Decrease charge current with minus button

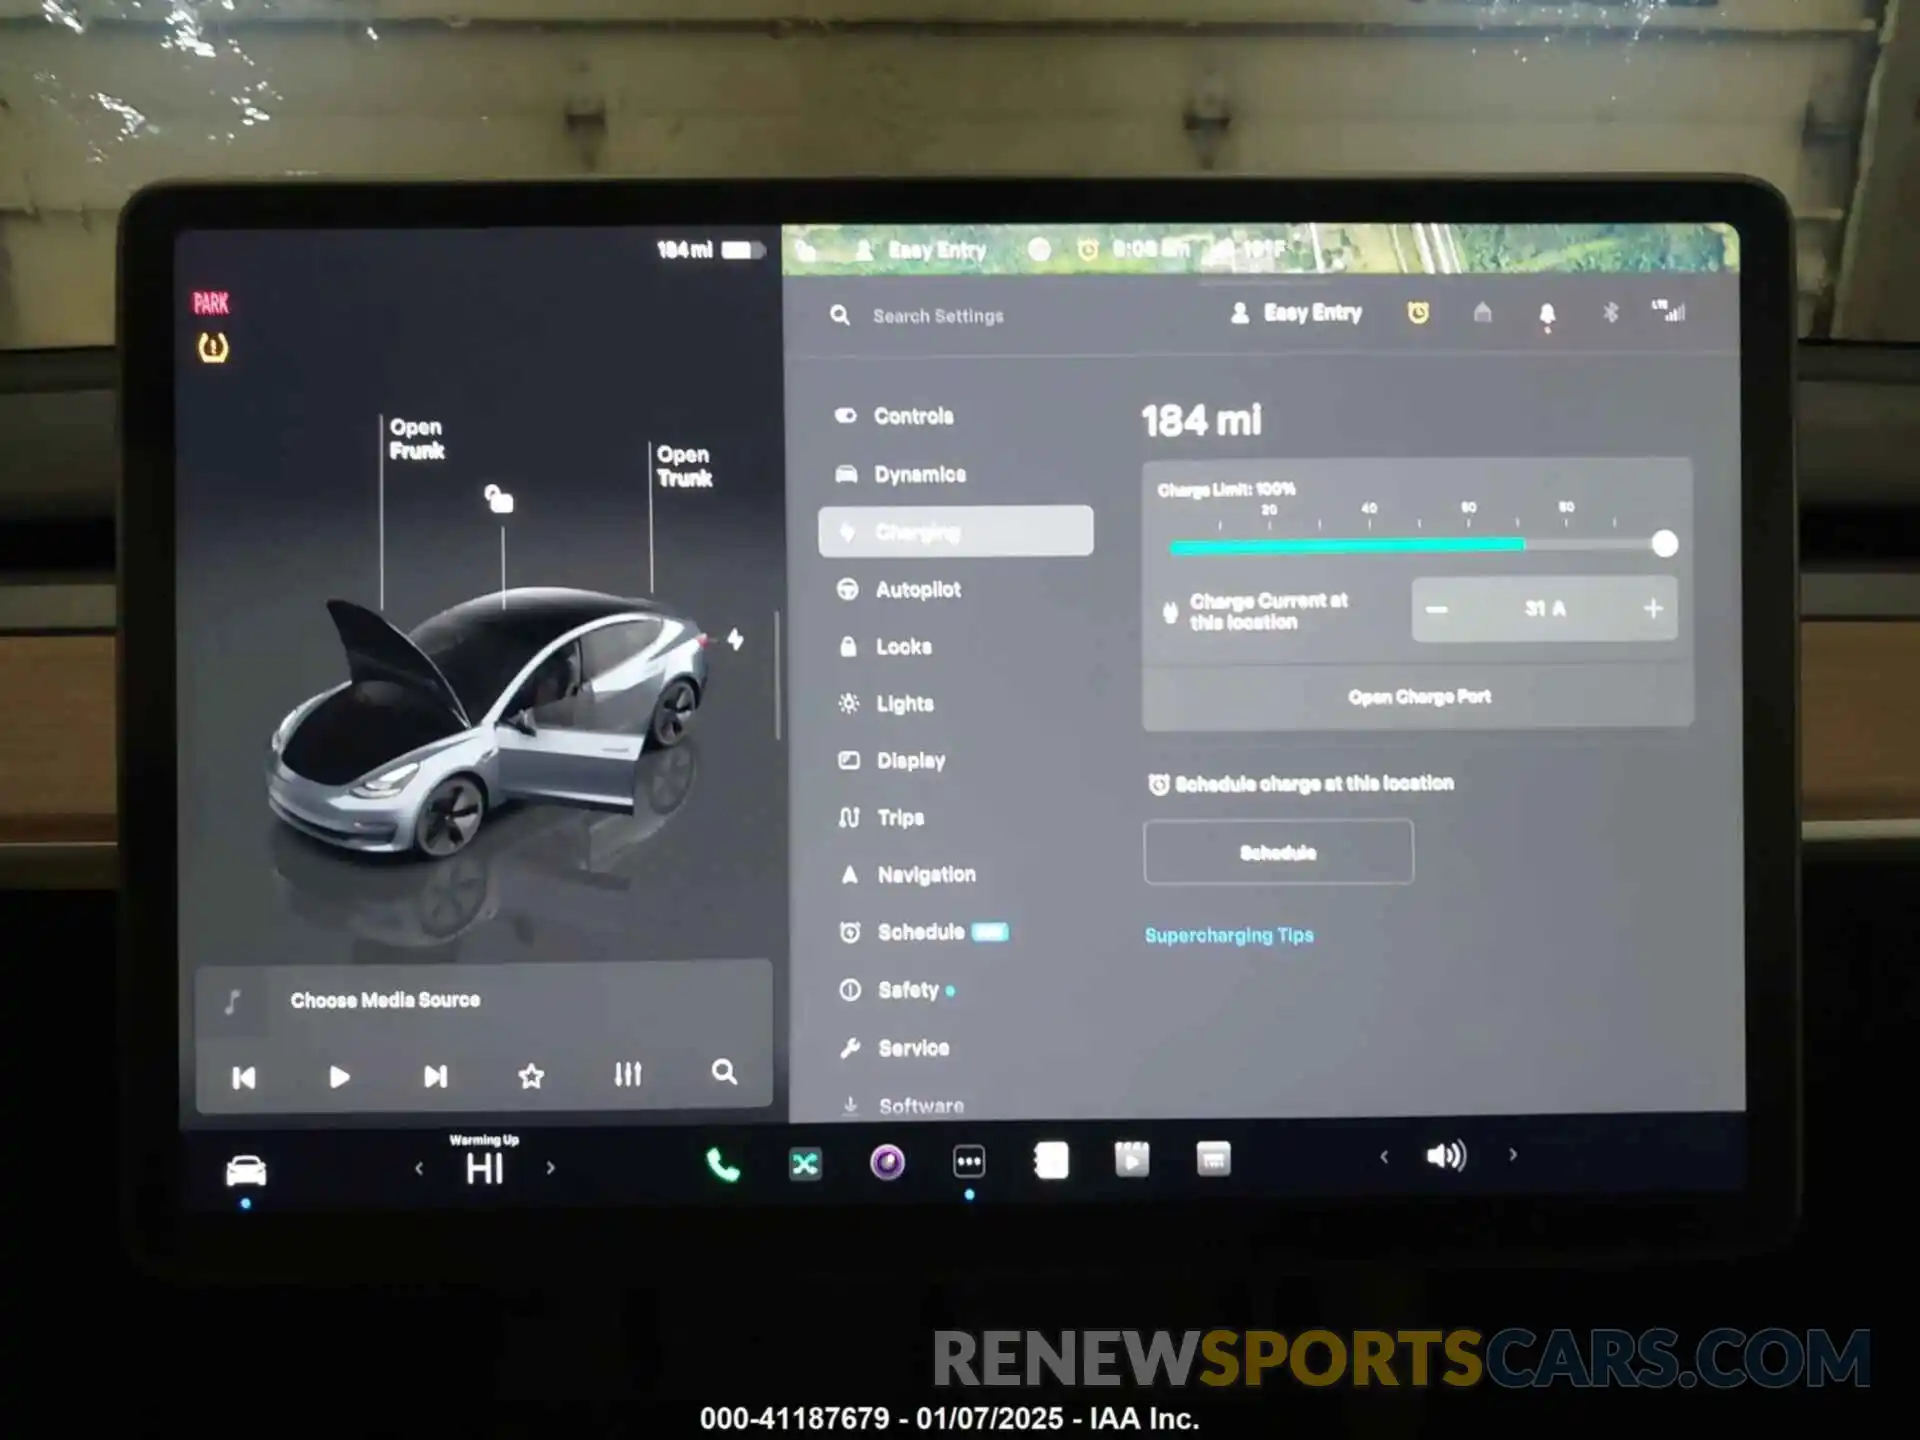[x=1437, y=609]
